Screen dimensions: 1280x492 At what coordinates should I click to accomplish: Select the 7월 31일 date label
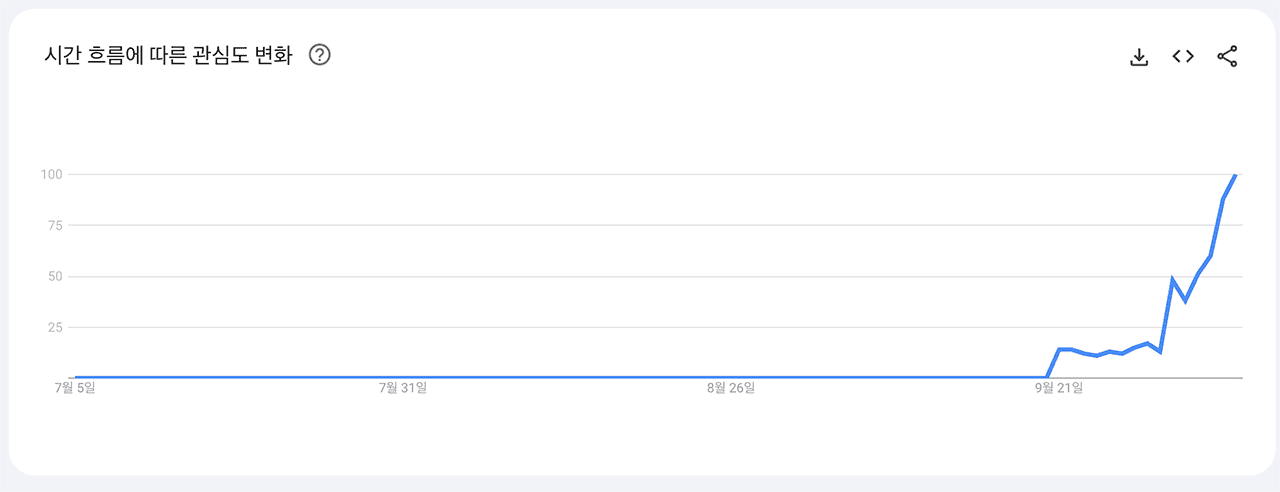402,389
